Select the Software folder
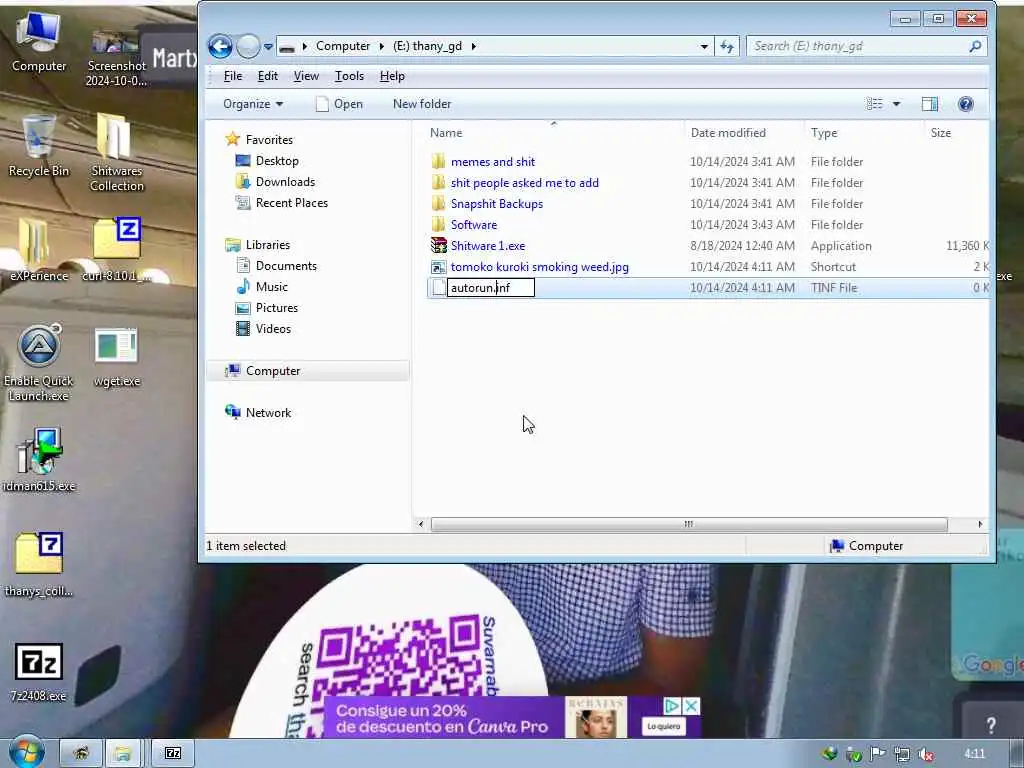 (x=473, y=225)
